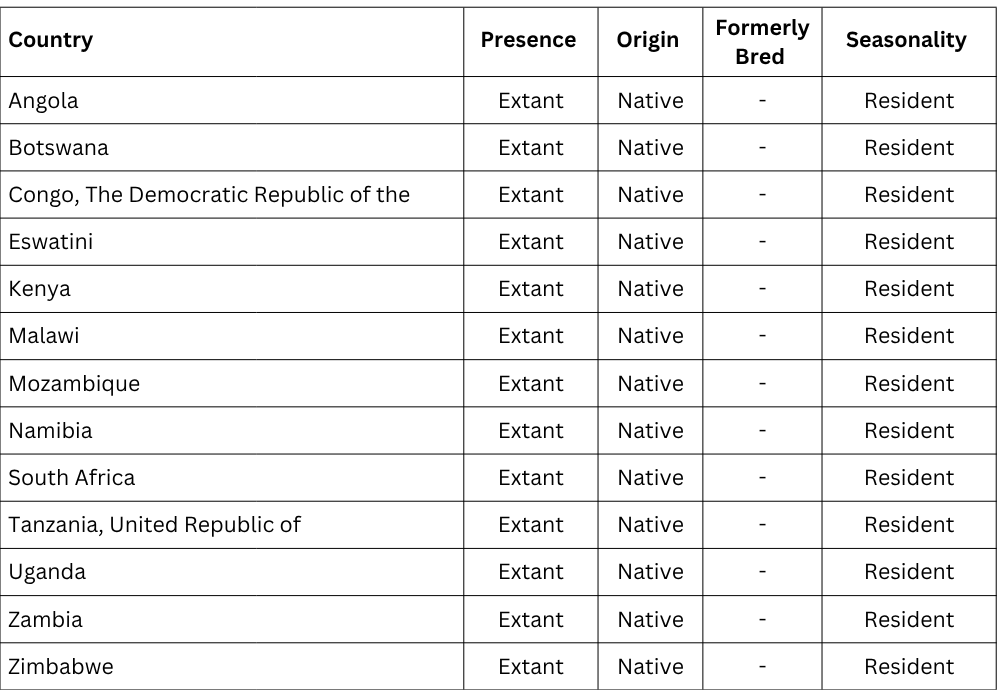Select the Zambia country cell
Viewport: 1000px width, 690px height.
pyautogui.click(x=46, y=619)
